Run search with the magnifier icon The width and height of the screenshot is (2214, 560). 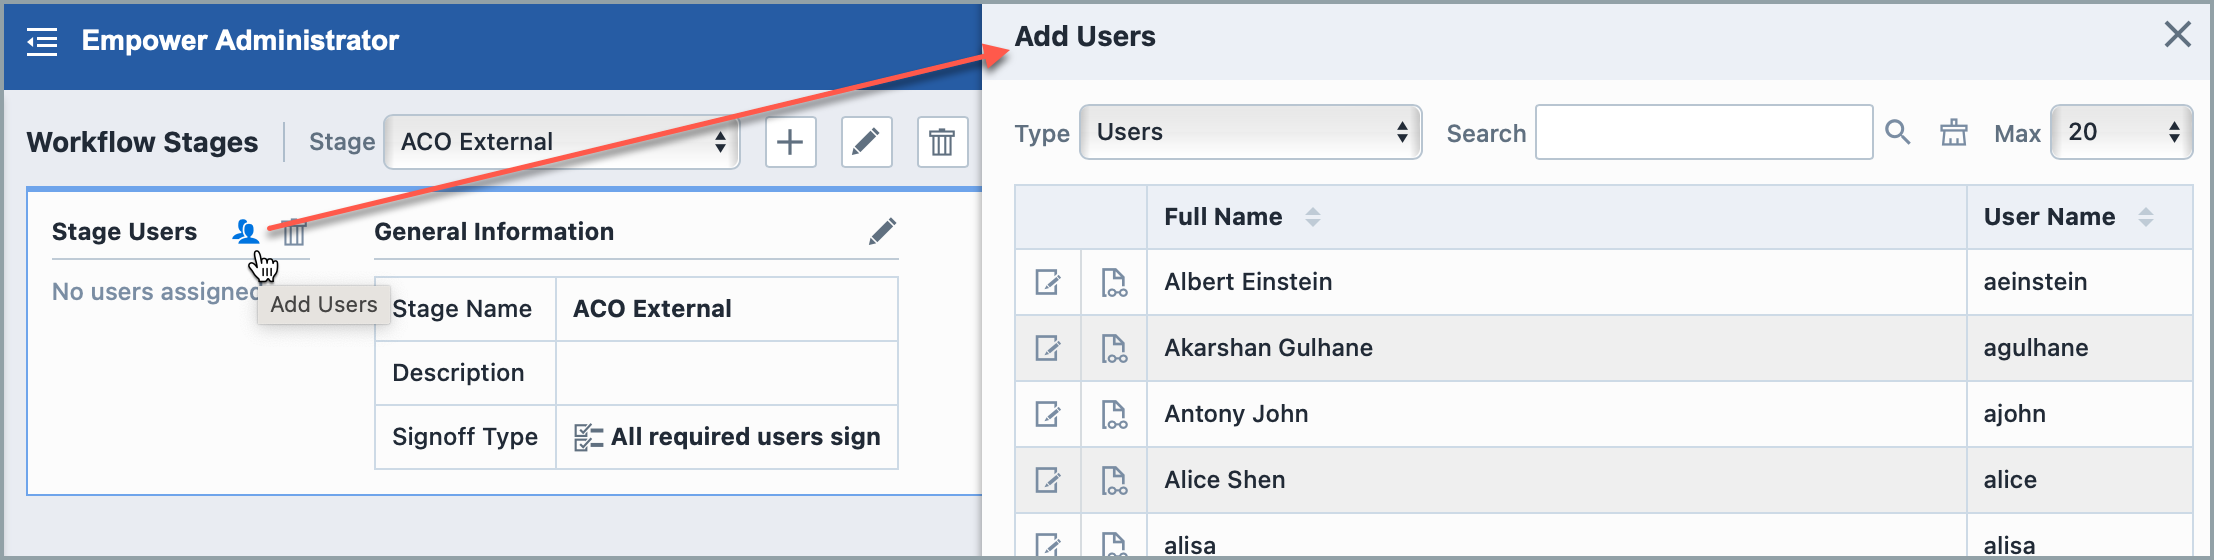pyautogui.click(x=1897, y=132)
